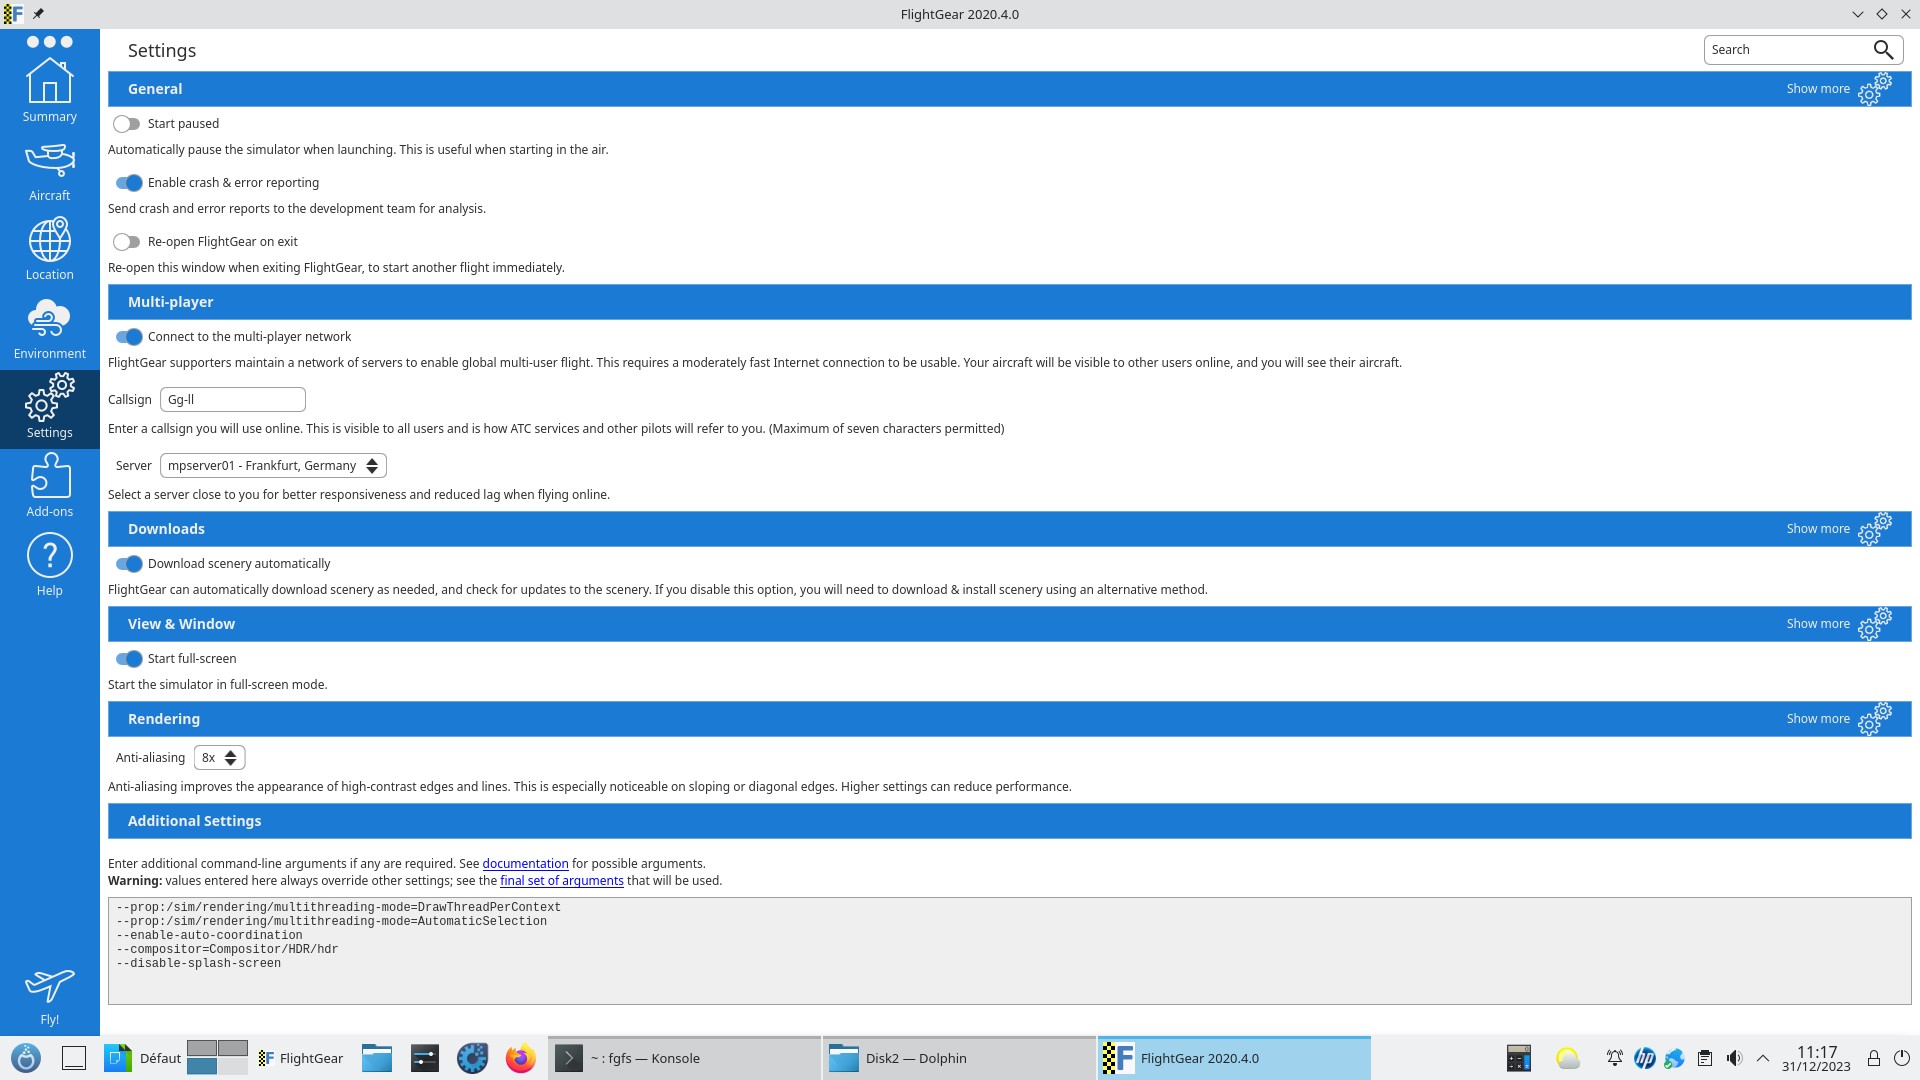Click the pin icon in title bar
Image resolution: width=1920 pixels, height=1080 pixels.
(x=38, y=14)
